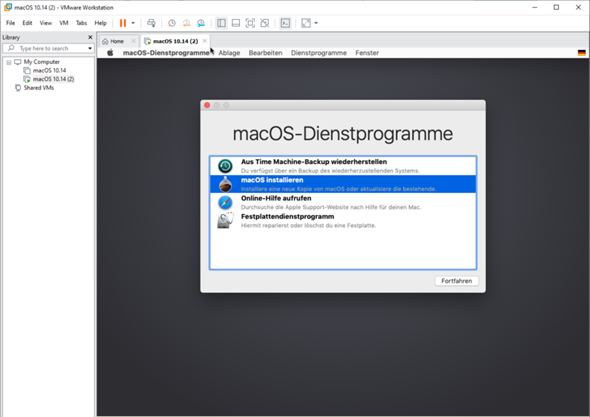This screenshot has width=590, height=417.
Task: Click the macOS installer icon
Action: click(x=225, y=184)
